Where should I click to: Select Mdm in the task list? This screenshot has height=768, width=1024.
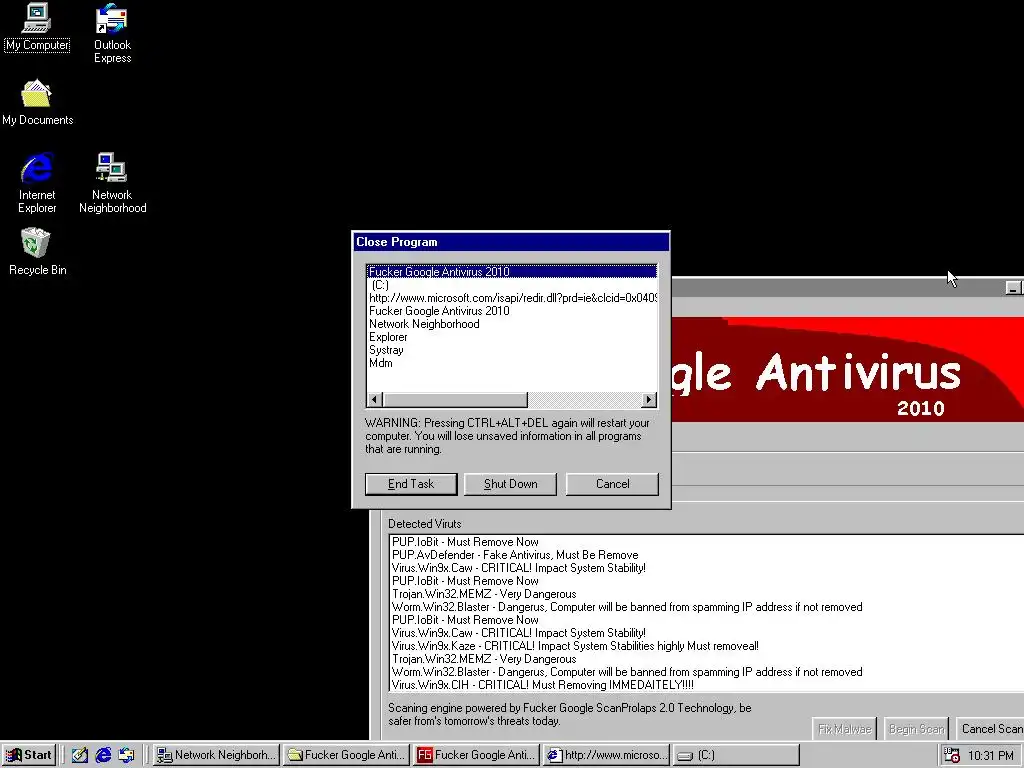tap(512, 363)
